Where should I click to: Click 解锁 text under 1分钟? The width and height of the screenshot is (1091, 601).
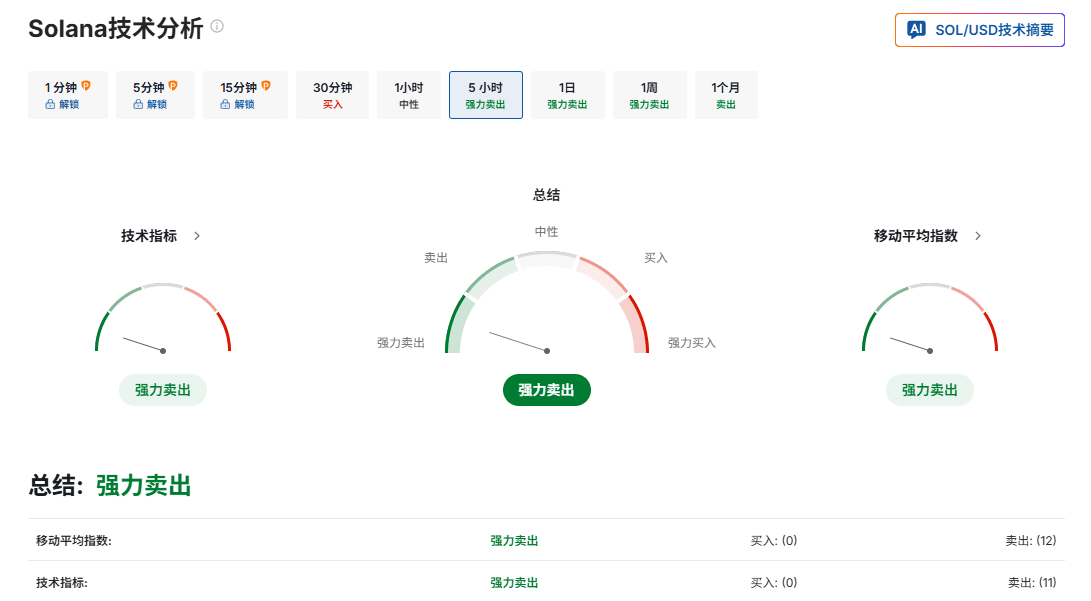[69, 104]
